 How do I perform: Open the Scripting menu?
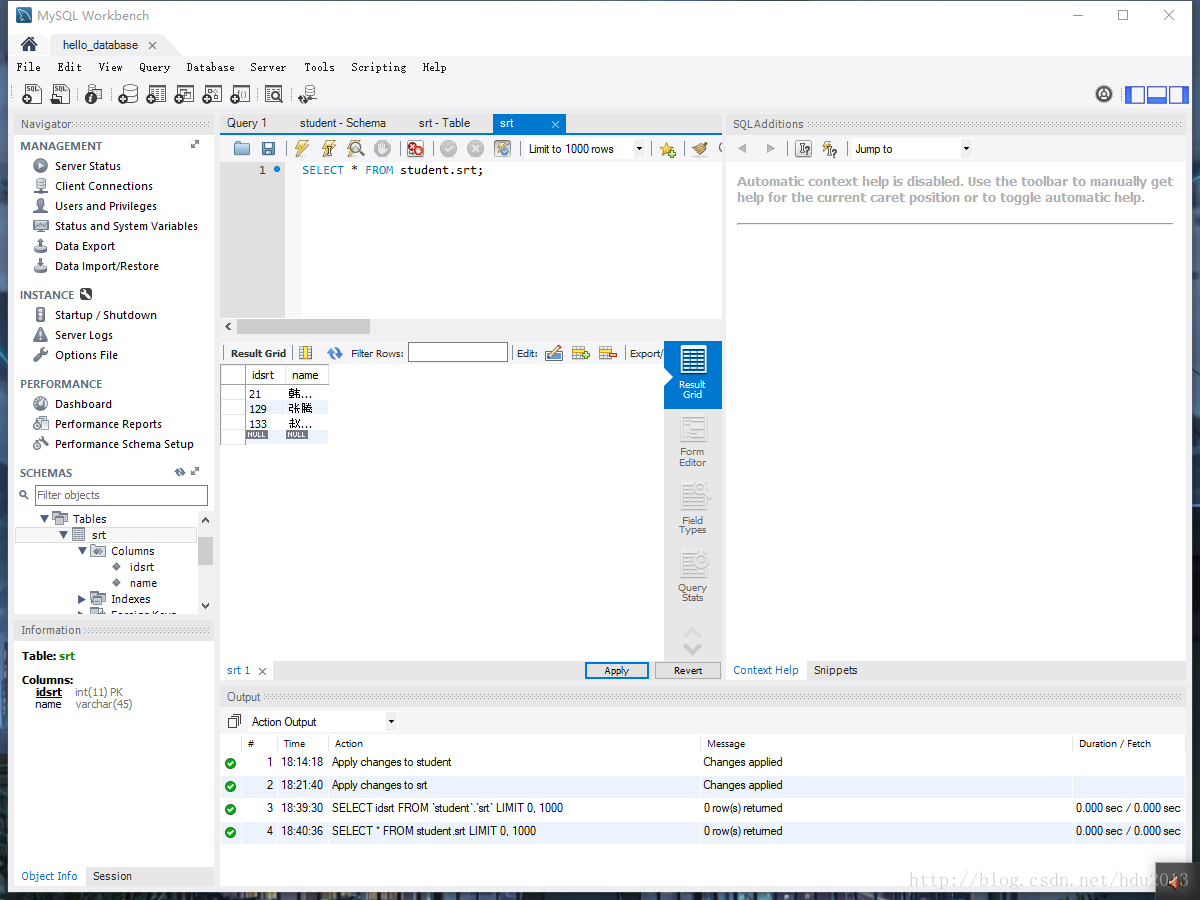(x=379, y=67)
